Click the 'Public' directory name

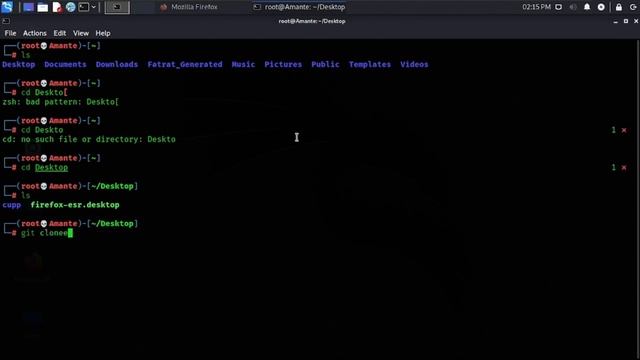click(325, 64)
